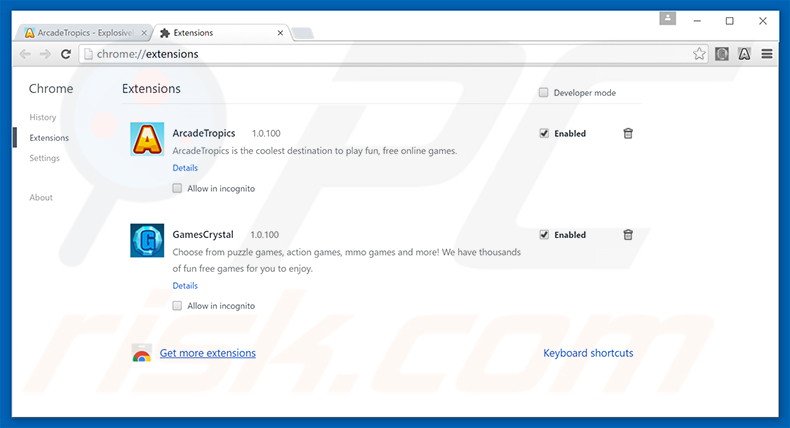This screenshot has height=428, width=790.
Task: Click the Chrome Web Store icon
Action: [142, 353]
